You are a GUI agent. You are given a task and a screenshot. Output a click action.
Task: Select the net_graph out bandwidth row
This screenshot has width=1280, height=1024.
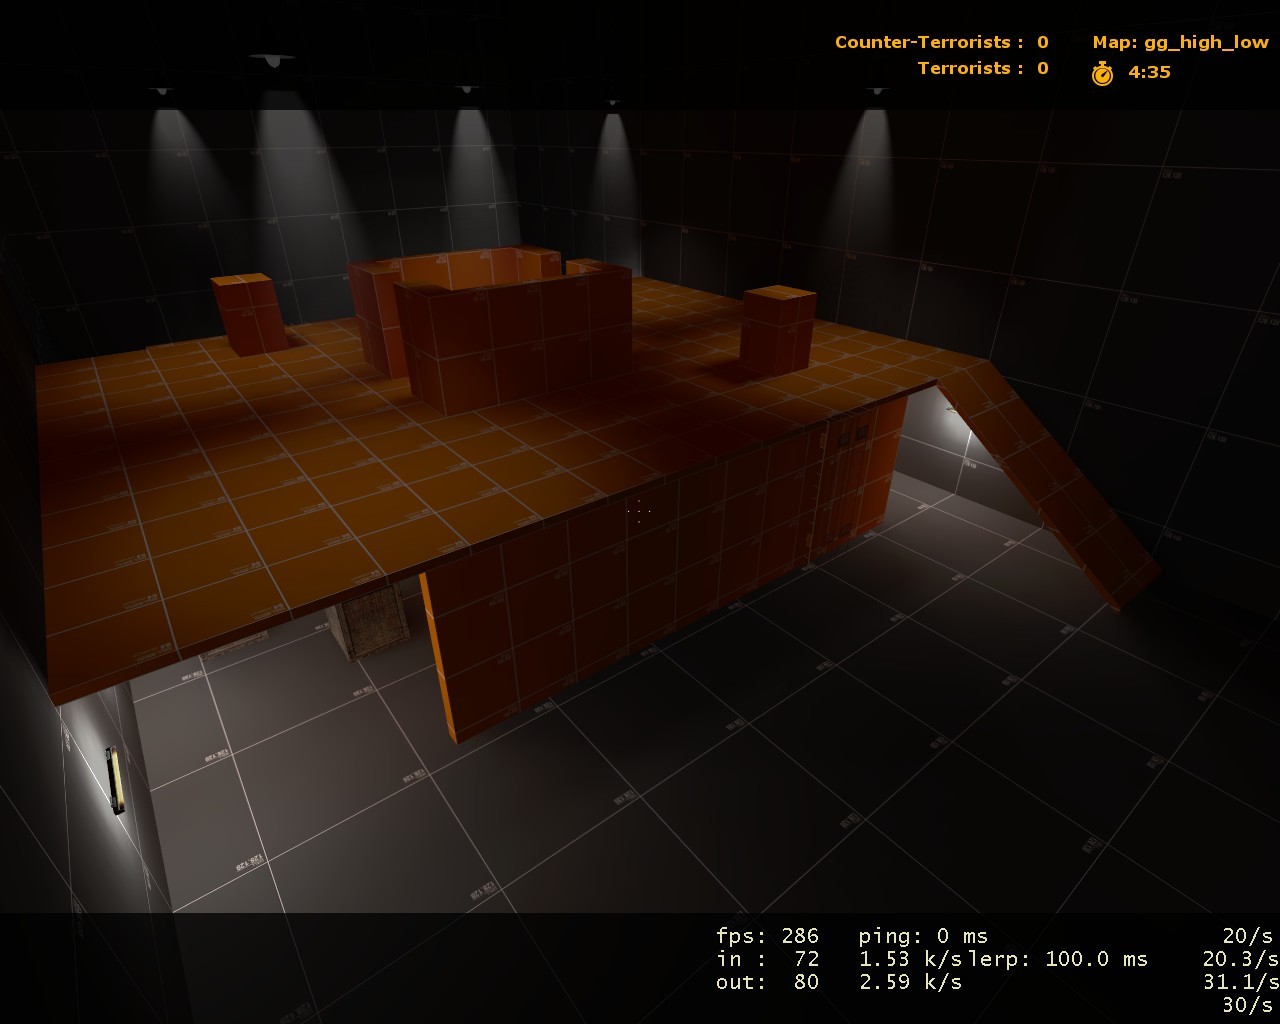pyautogui.click(x=838, y=982)
